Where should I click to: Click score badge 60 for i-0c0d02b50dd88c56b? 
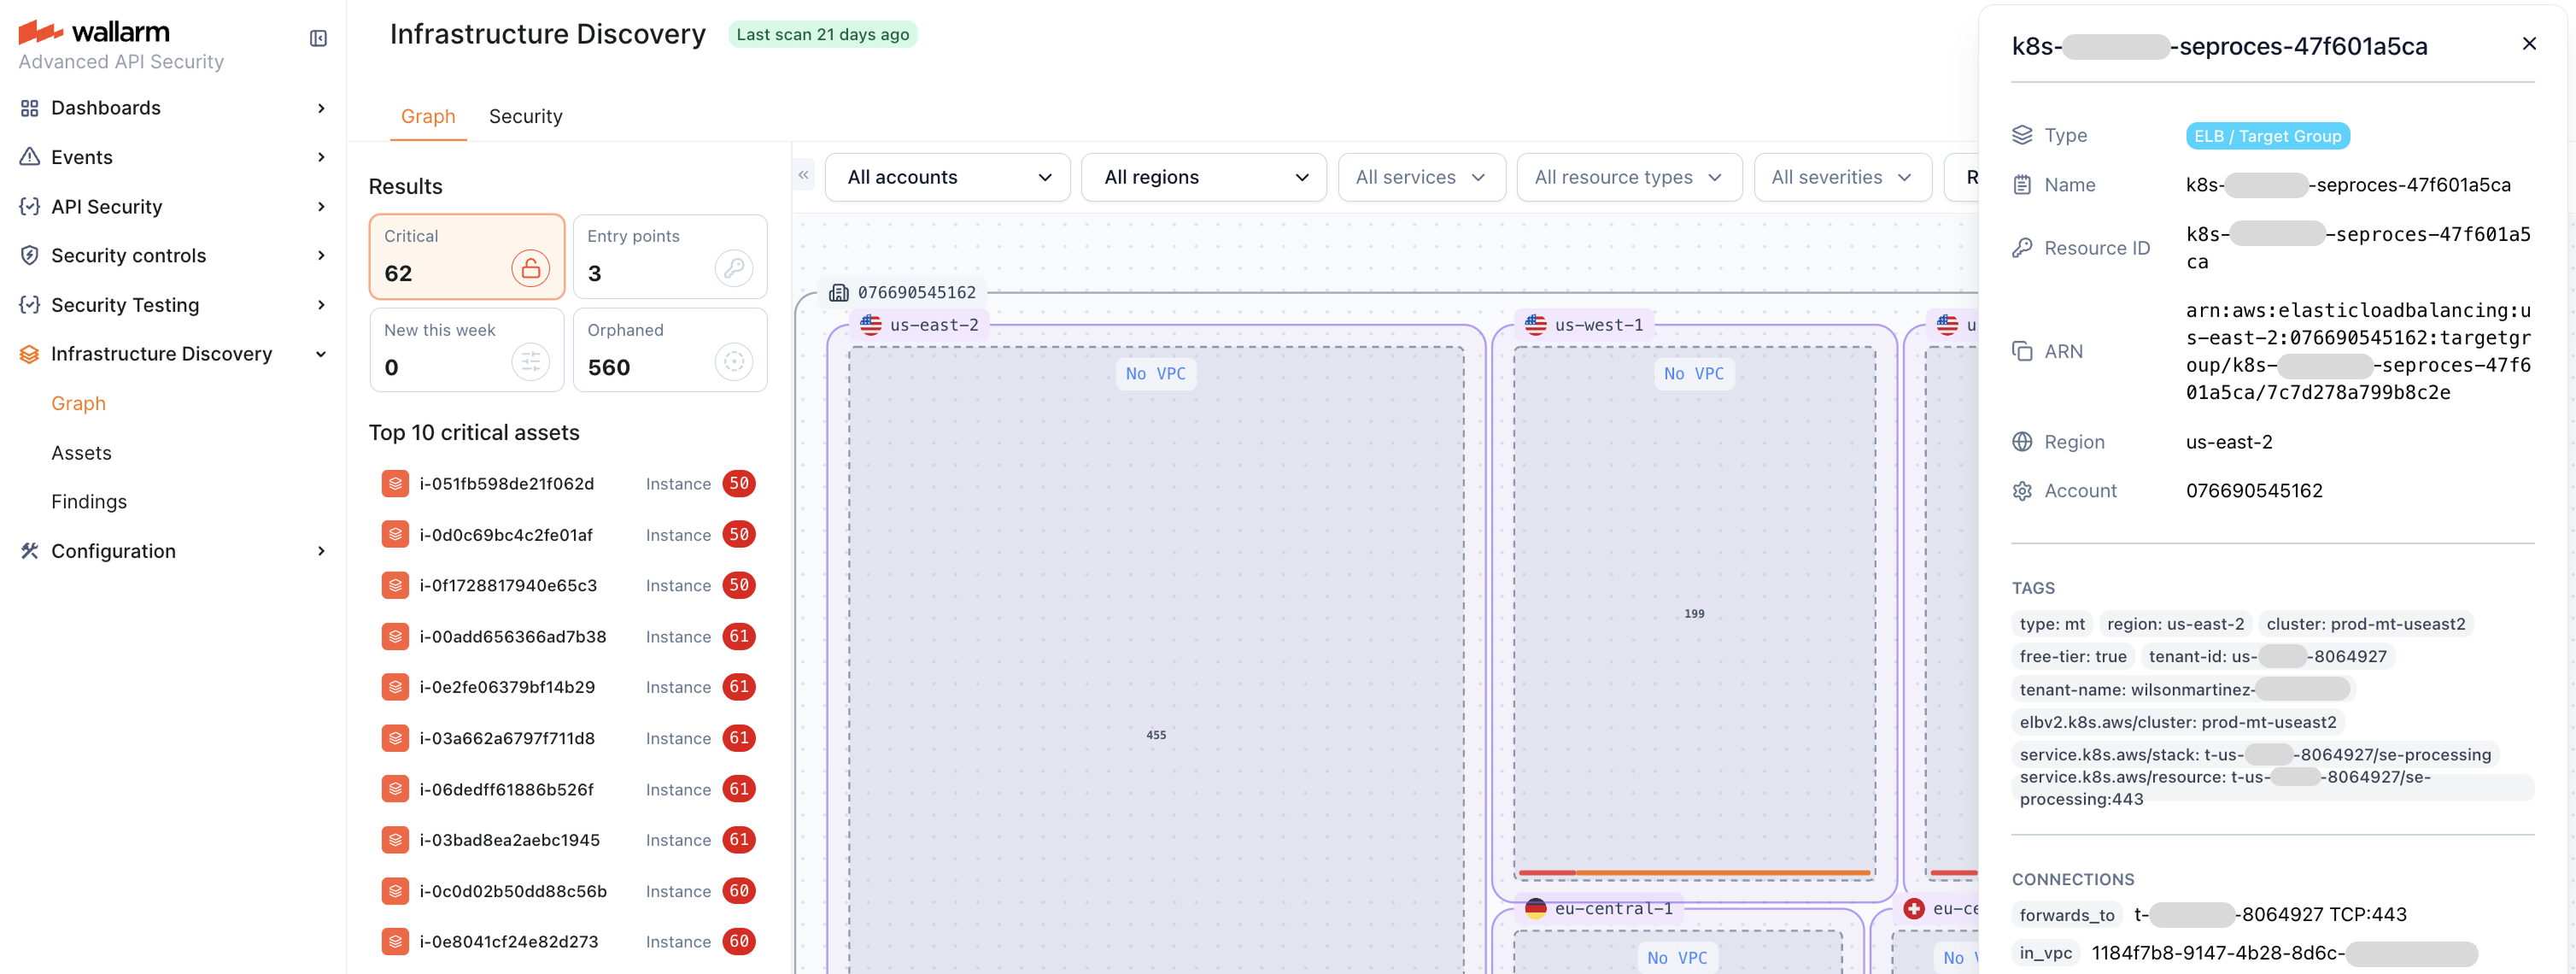(x=739, y=891)
